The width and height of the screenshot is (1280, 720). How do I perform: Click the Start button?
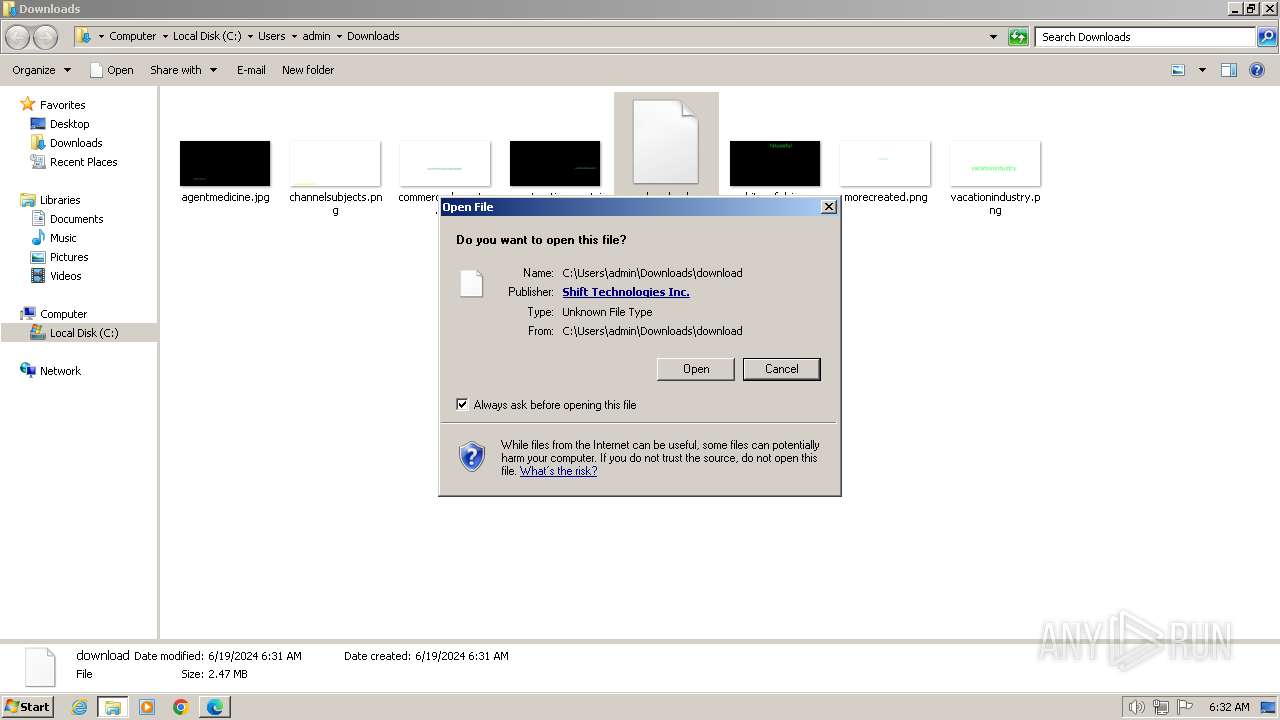[x=27, y=707]
